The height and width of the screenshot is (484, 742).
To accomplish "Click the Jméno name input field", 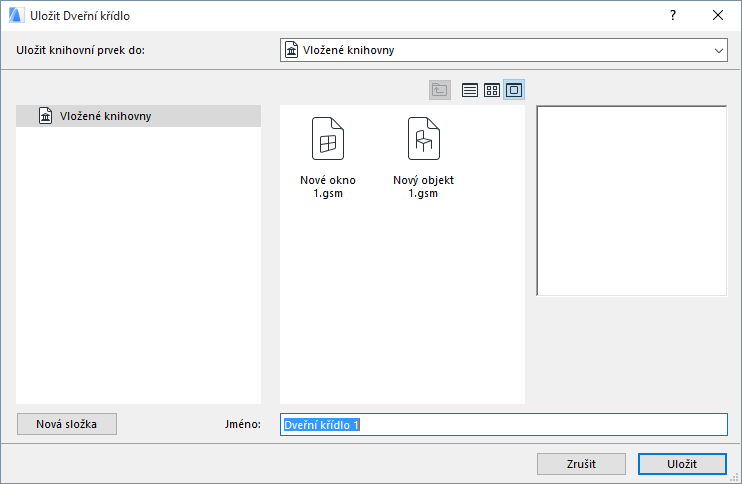I will (504, 424).
